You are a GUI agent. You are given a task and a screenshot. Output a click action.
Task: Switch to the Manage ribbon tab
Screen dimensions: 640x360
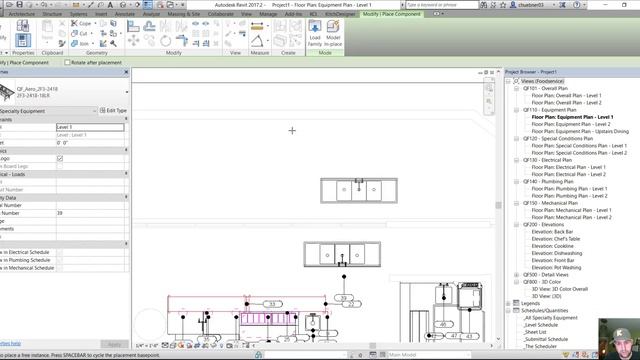(268, 14)
